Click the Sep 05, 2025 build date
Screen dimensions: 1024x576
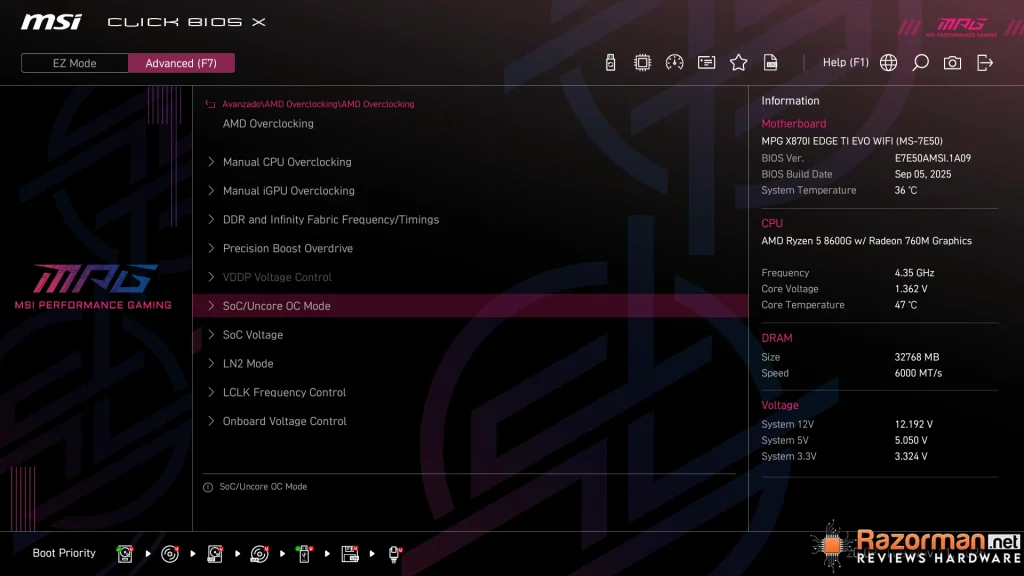click(923, 174)
